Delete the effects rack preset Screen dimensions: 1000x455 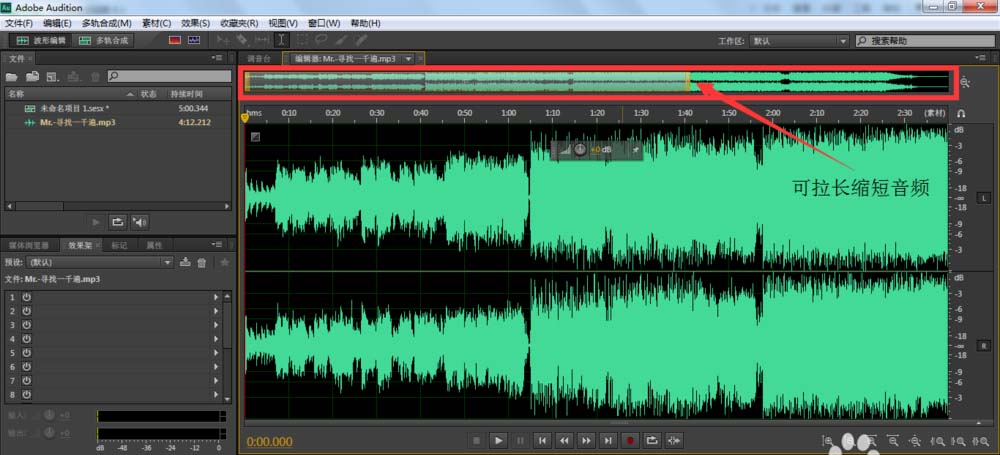pos(202,262)
